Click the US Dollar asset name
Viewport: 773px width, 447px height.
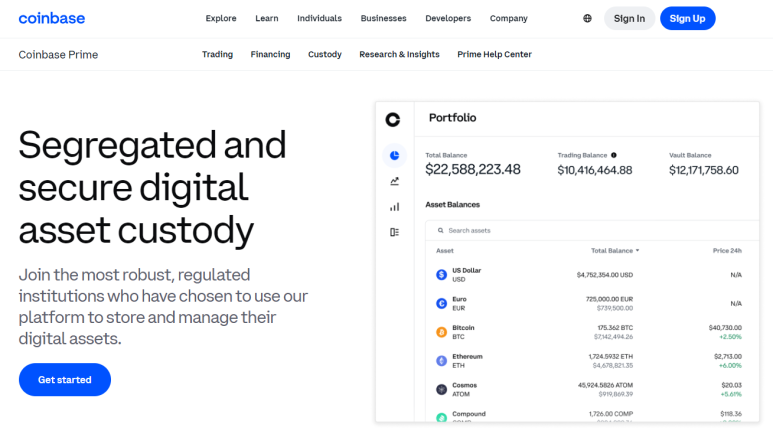point(466,270)
